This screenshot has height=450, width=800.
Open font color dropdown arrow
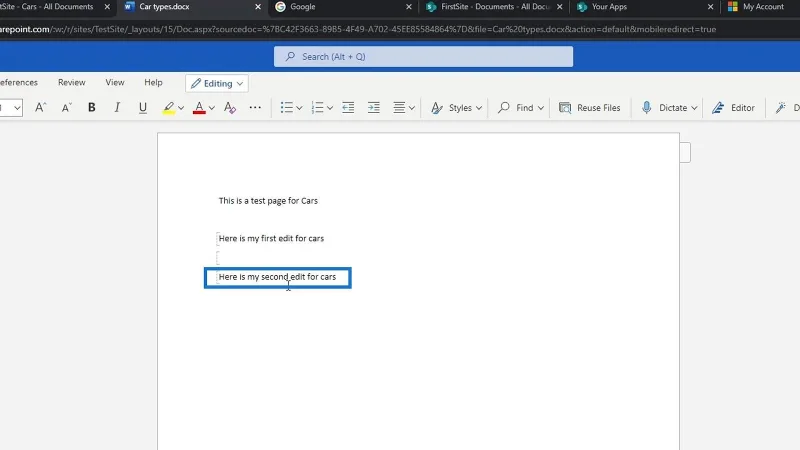(212, 108)
